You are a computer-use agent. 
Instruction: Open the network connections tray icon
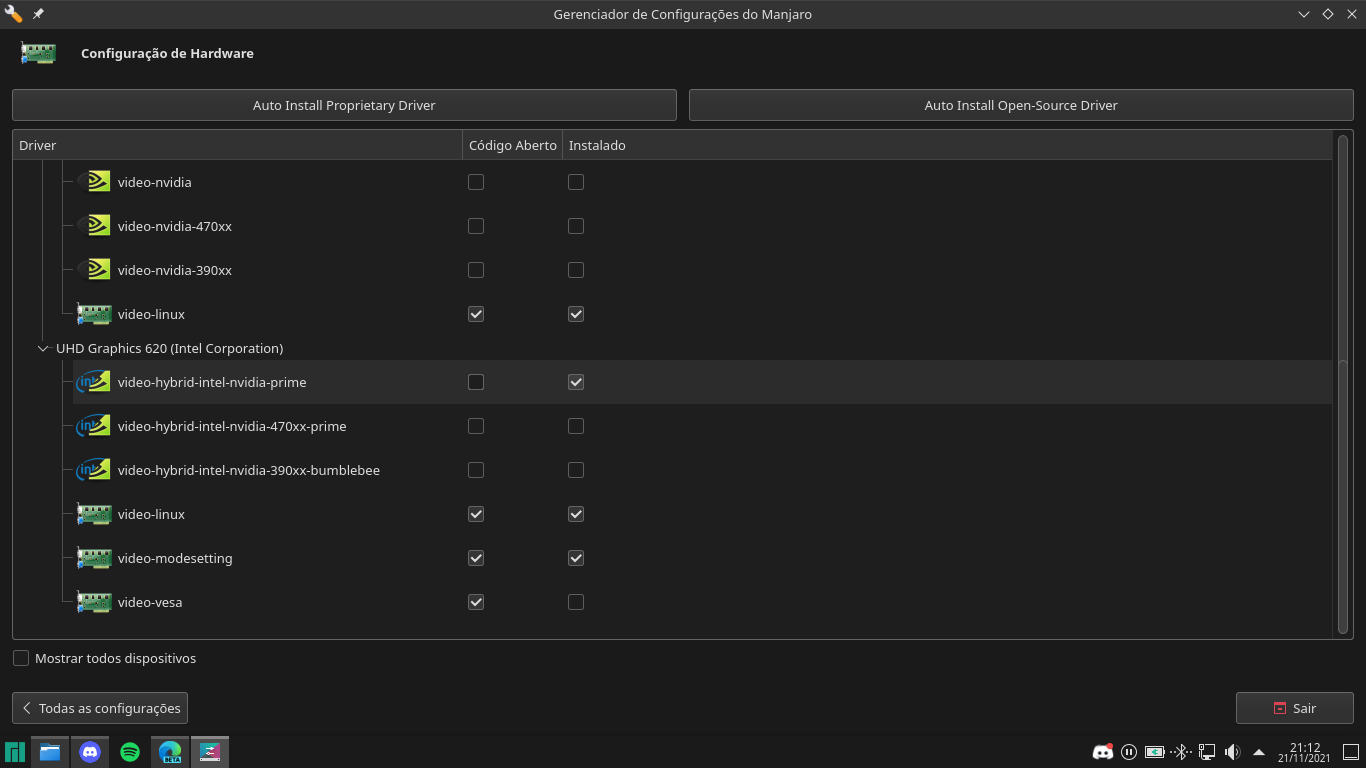(x=1207, y=752)
